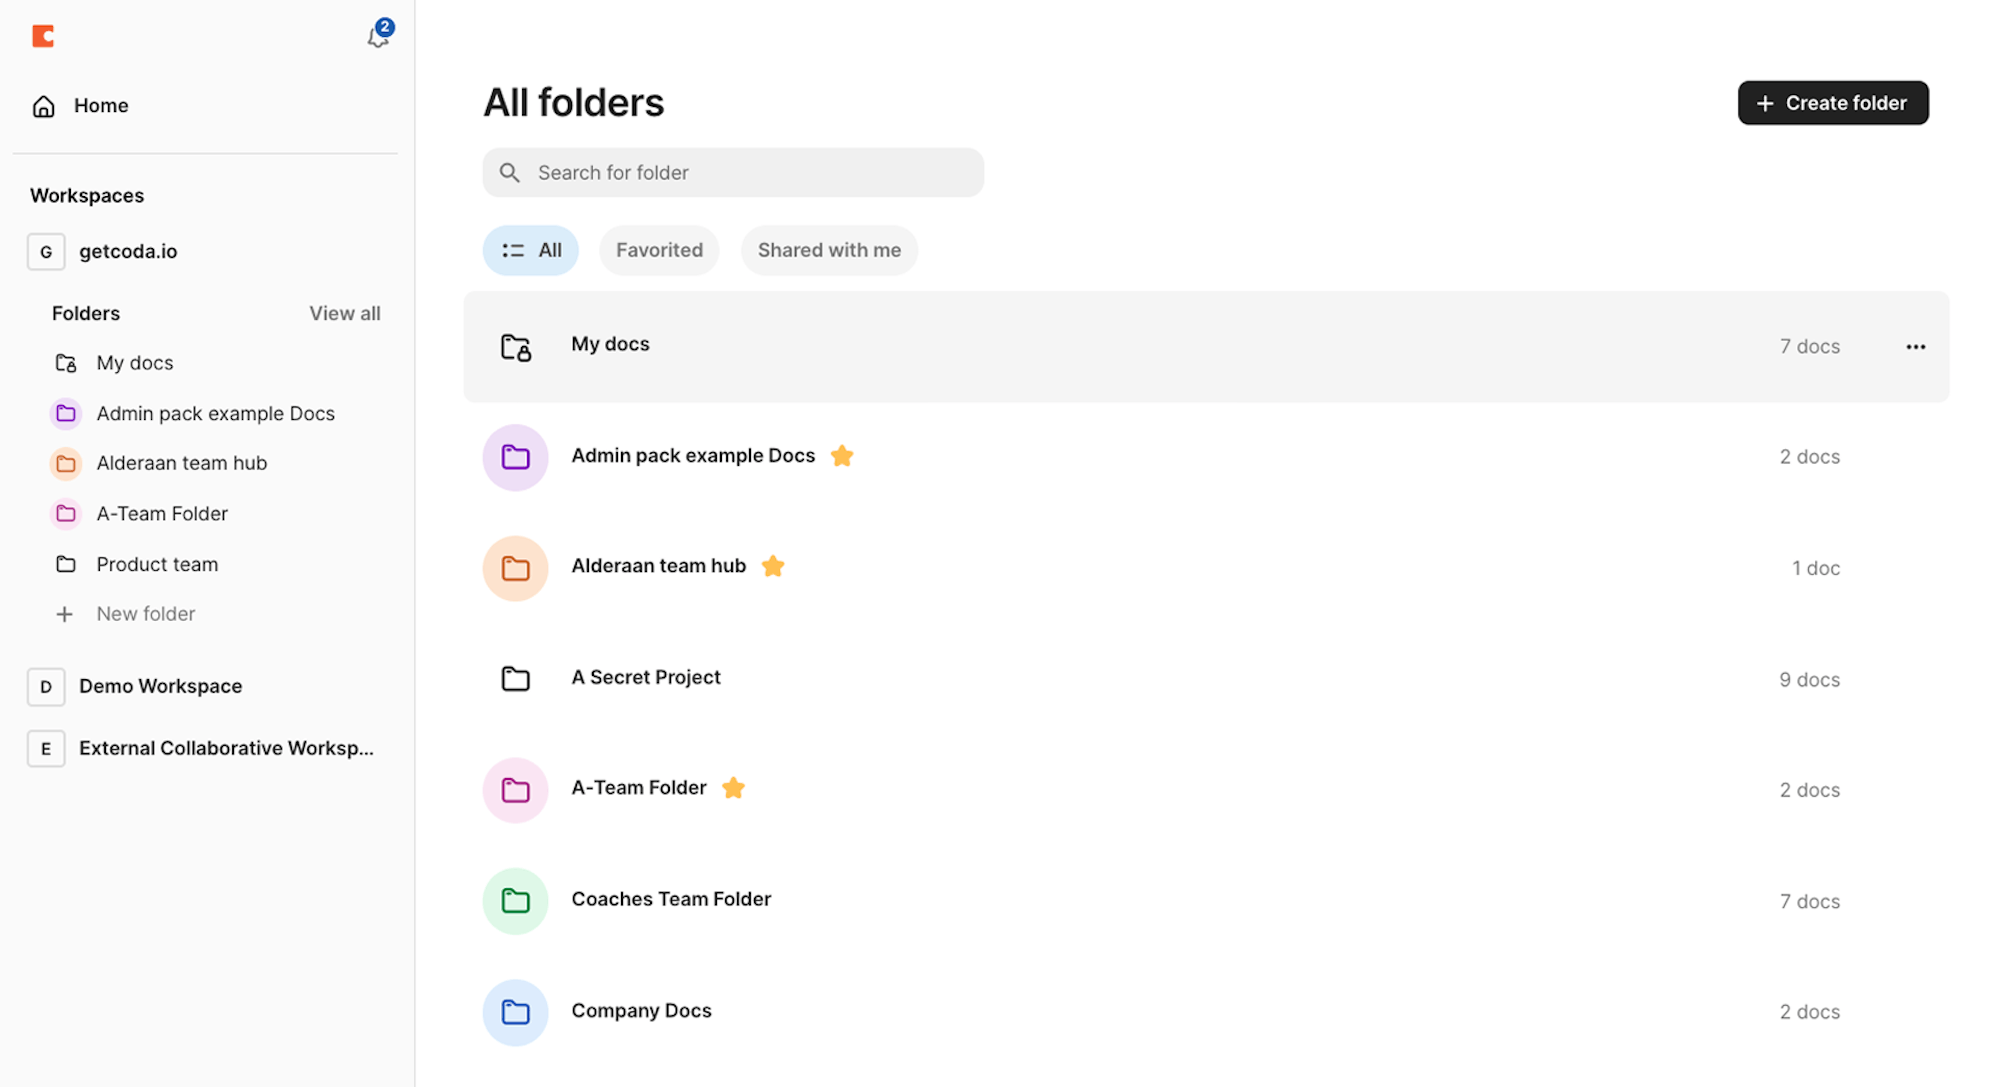2000x1087 pixels.
Task: Open the My docs three-dots menu
Action: [1915, 347]
